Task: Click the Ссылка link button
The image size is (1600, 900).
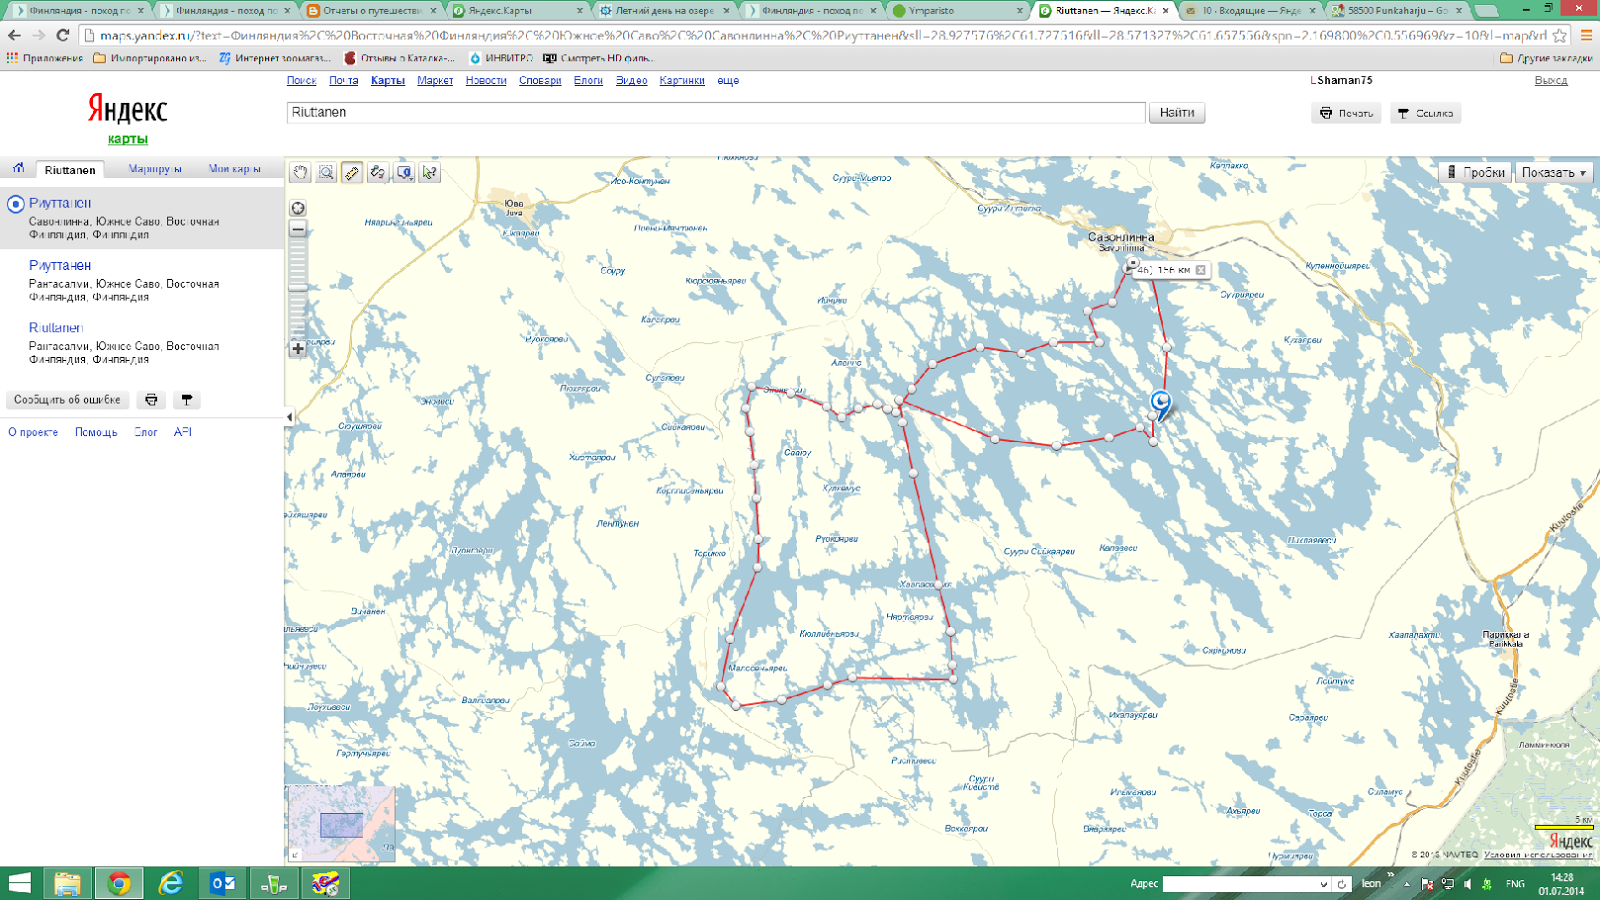Action: tap(1425, 113)
